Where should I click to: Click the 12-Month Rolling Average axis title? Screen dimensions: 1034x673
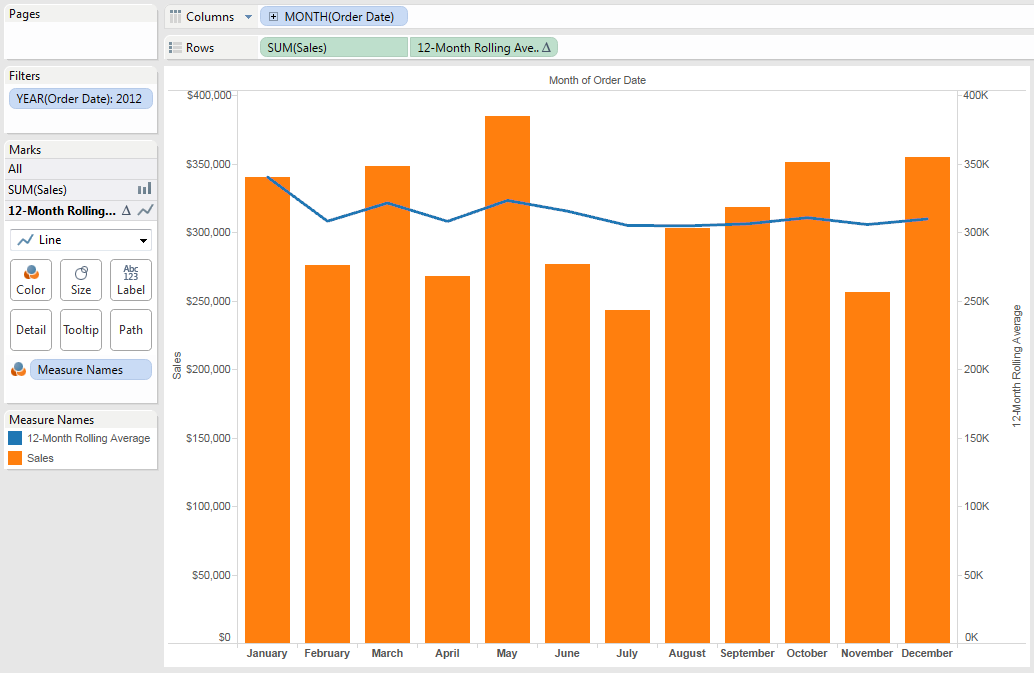pyautogui.click(x=1016, y=366)
